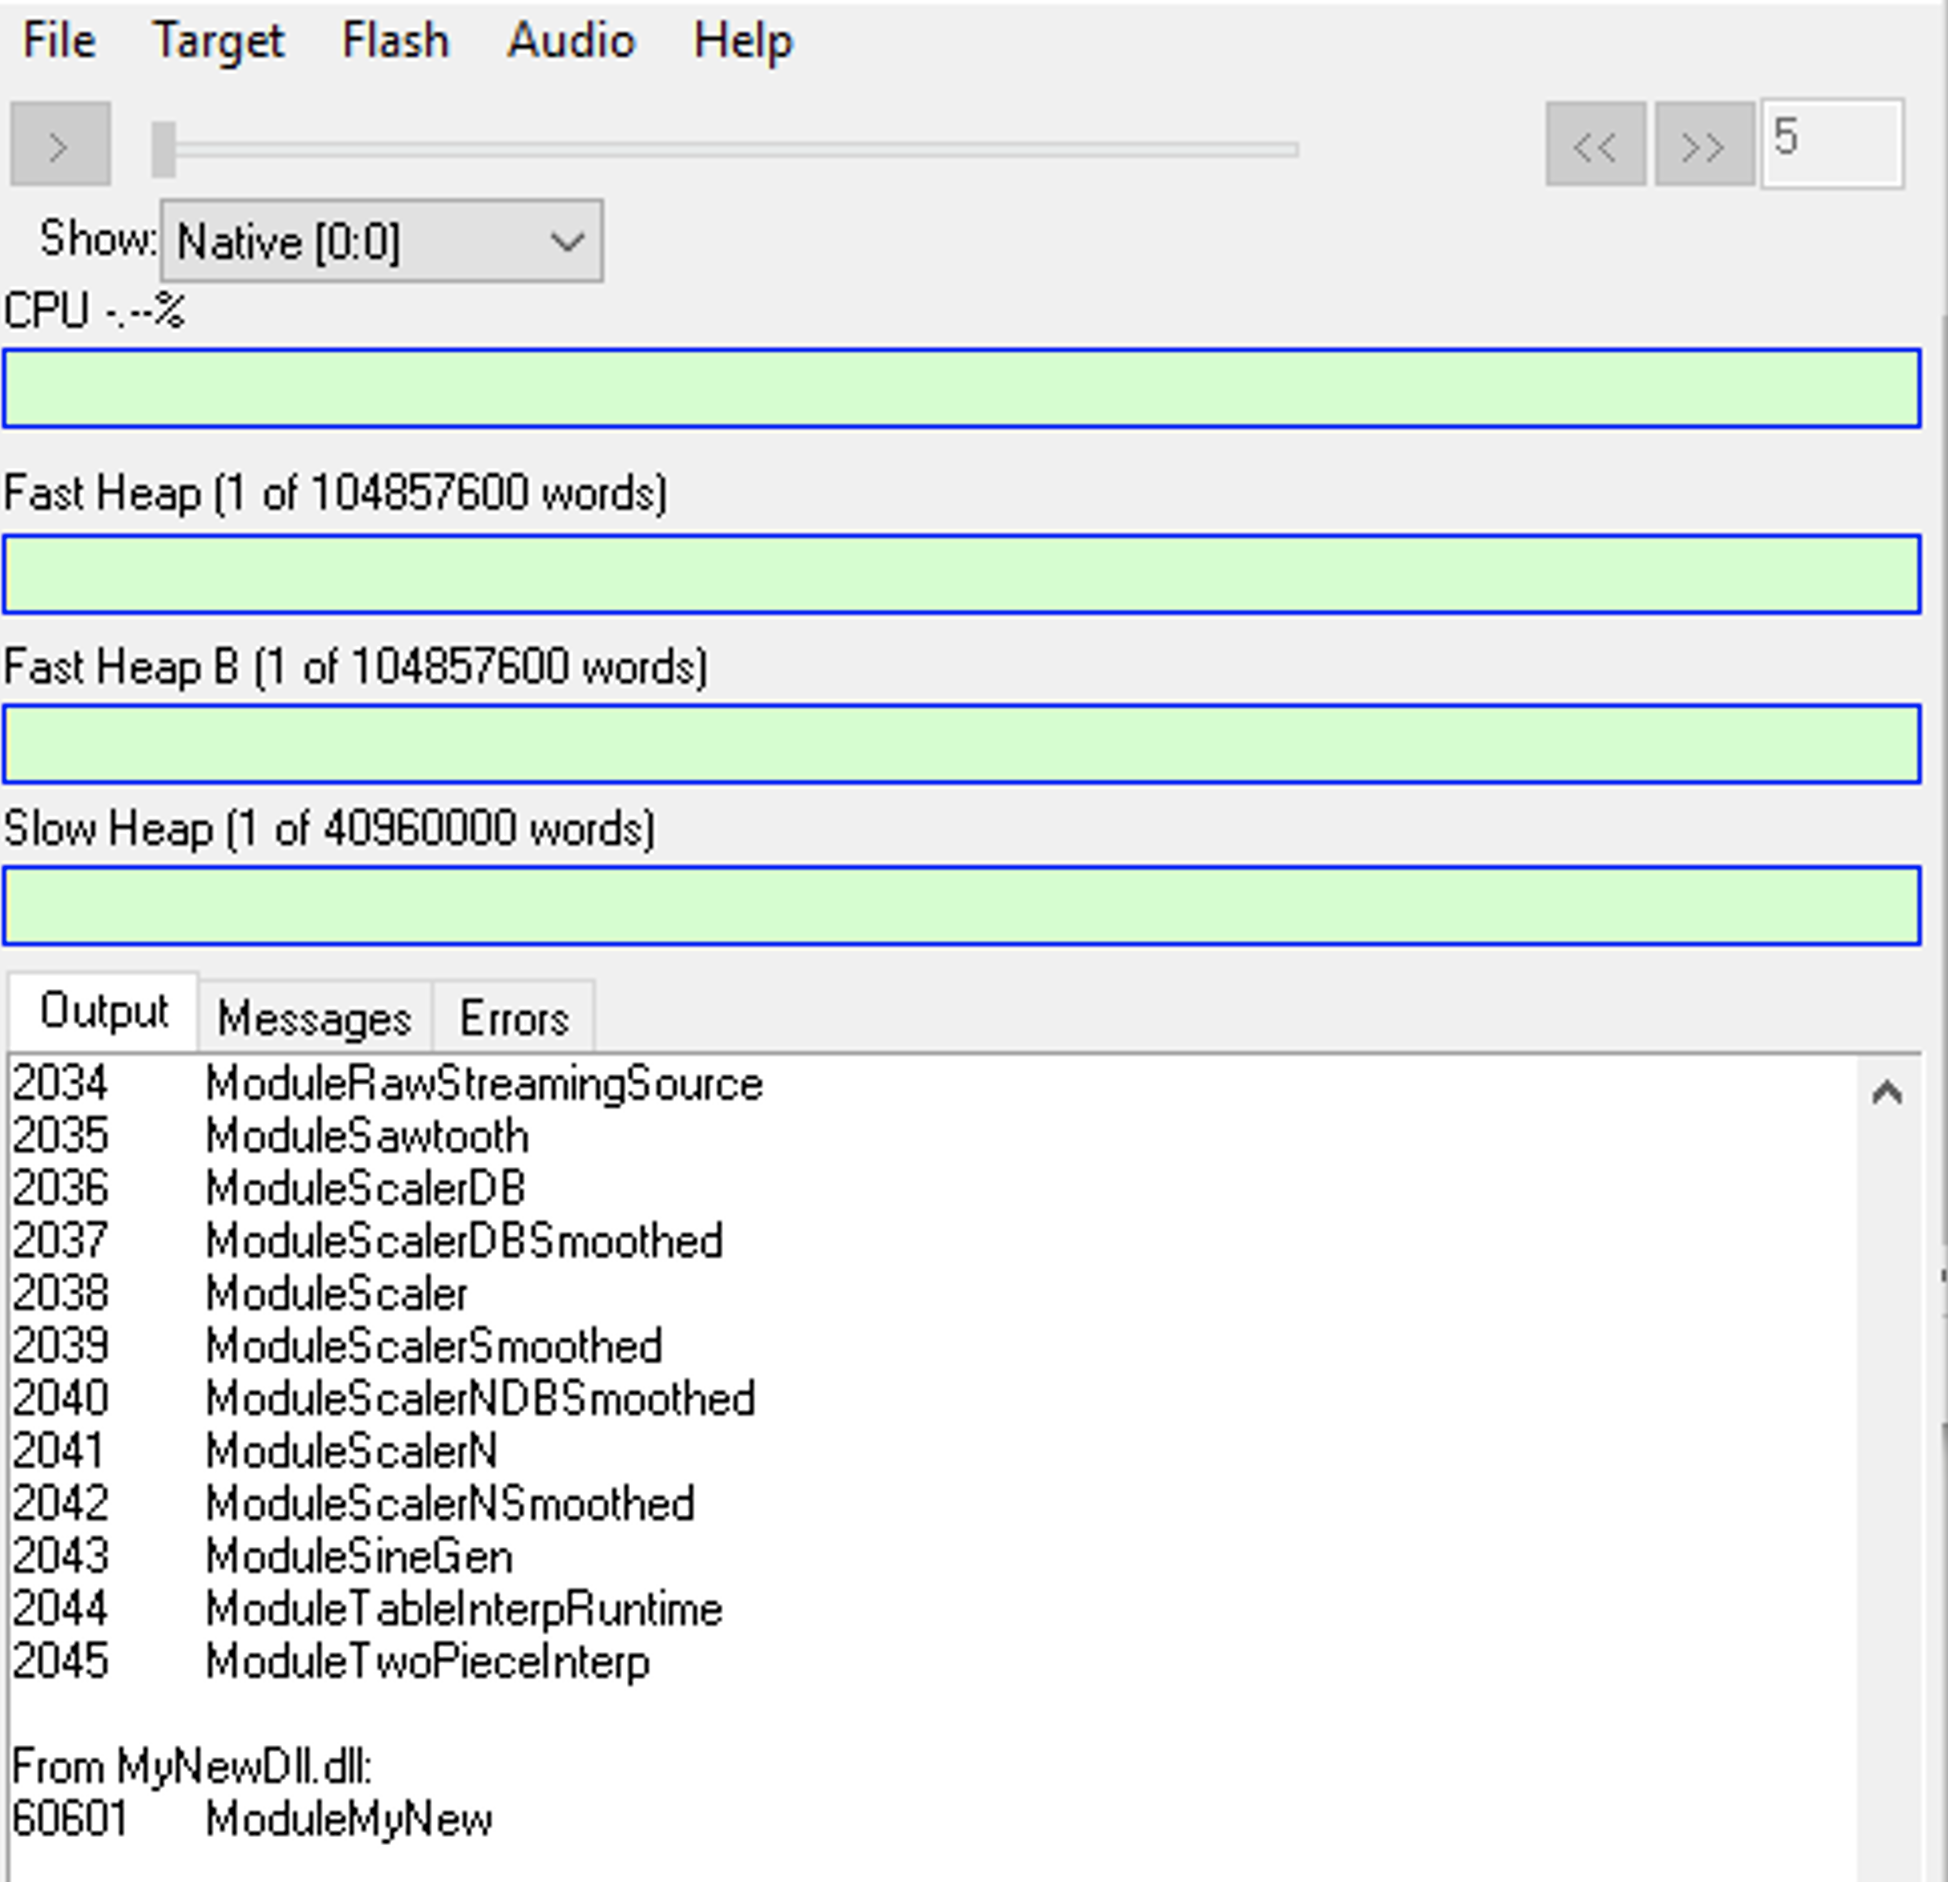Image resolution: width=1948 pixels, height=1882 pixels.
Task: Select the ModuleSineGen output line
Action: (x=359, y=1557)
